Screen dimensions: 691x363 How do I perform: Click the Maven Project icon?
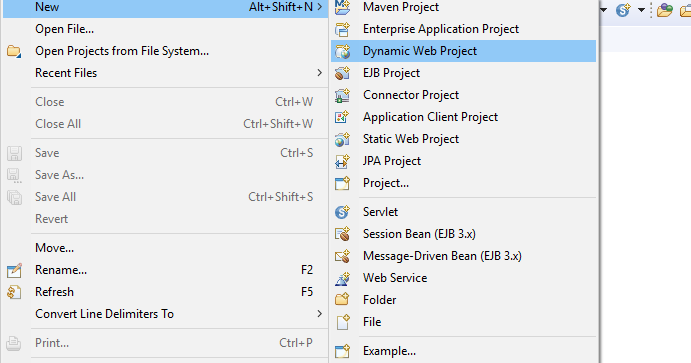coord(342,7)
